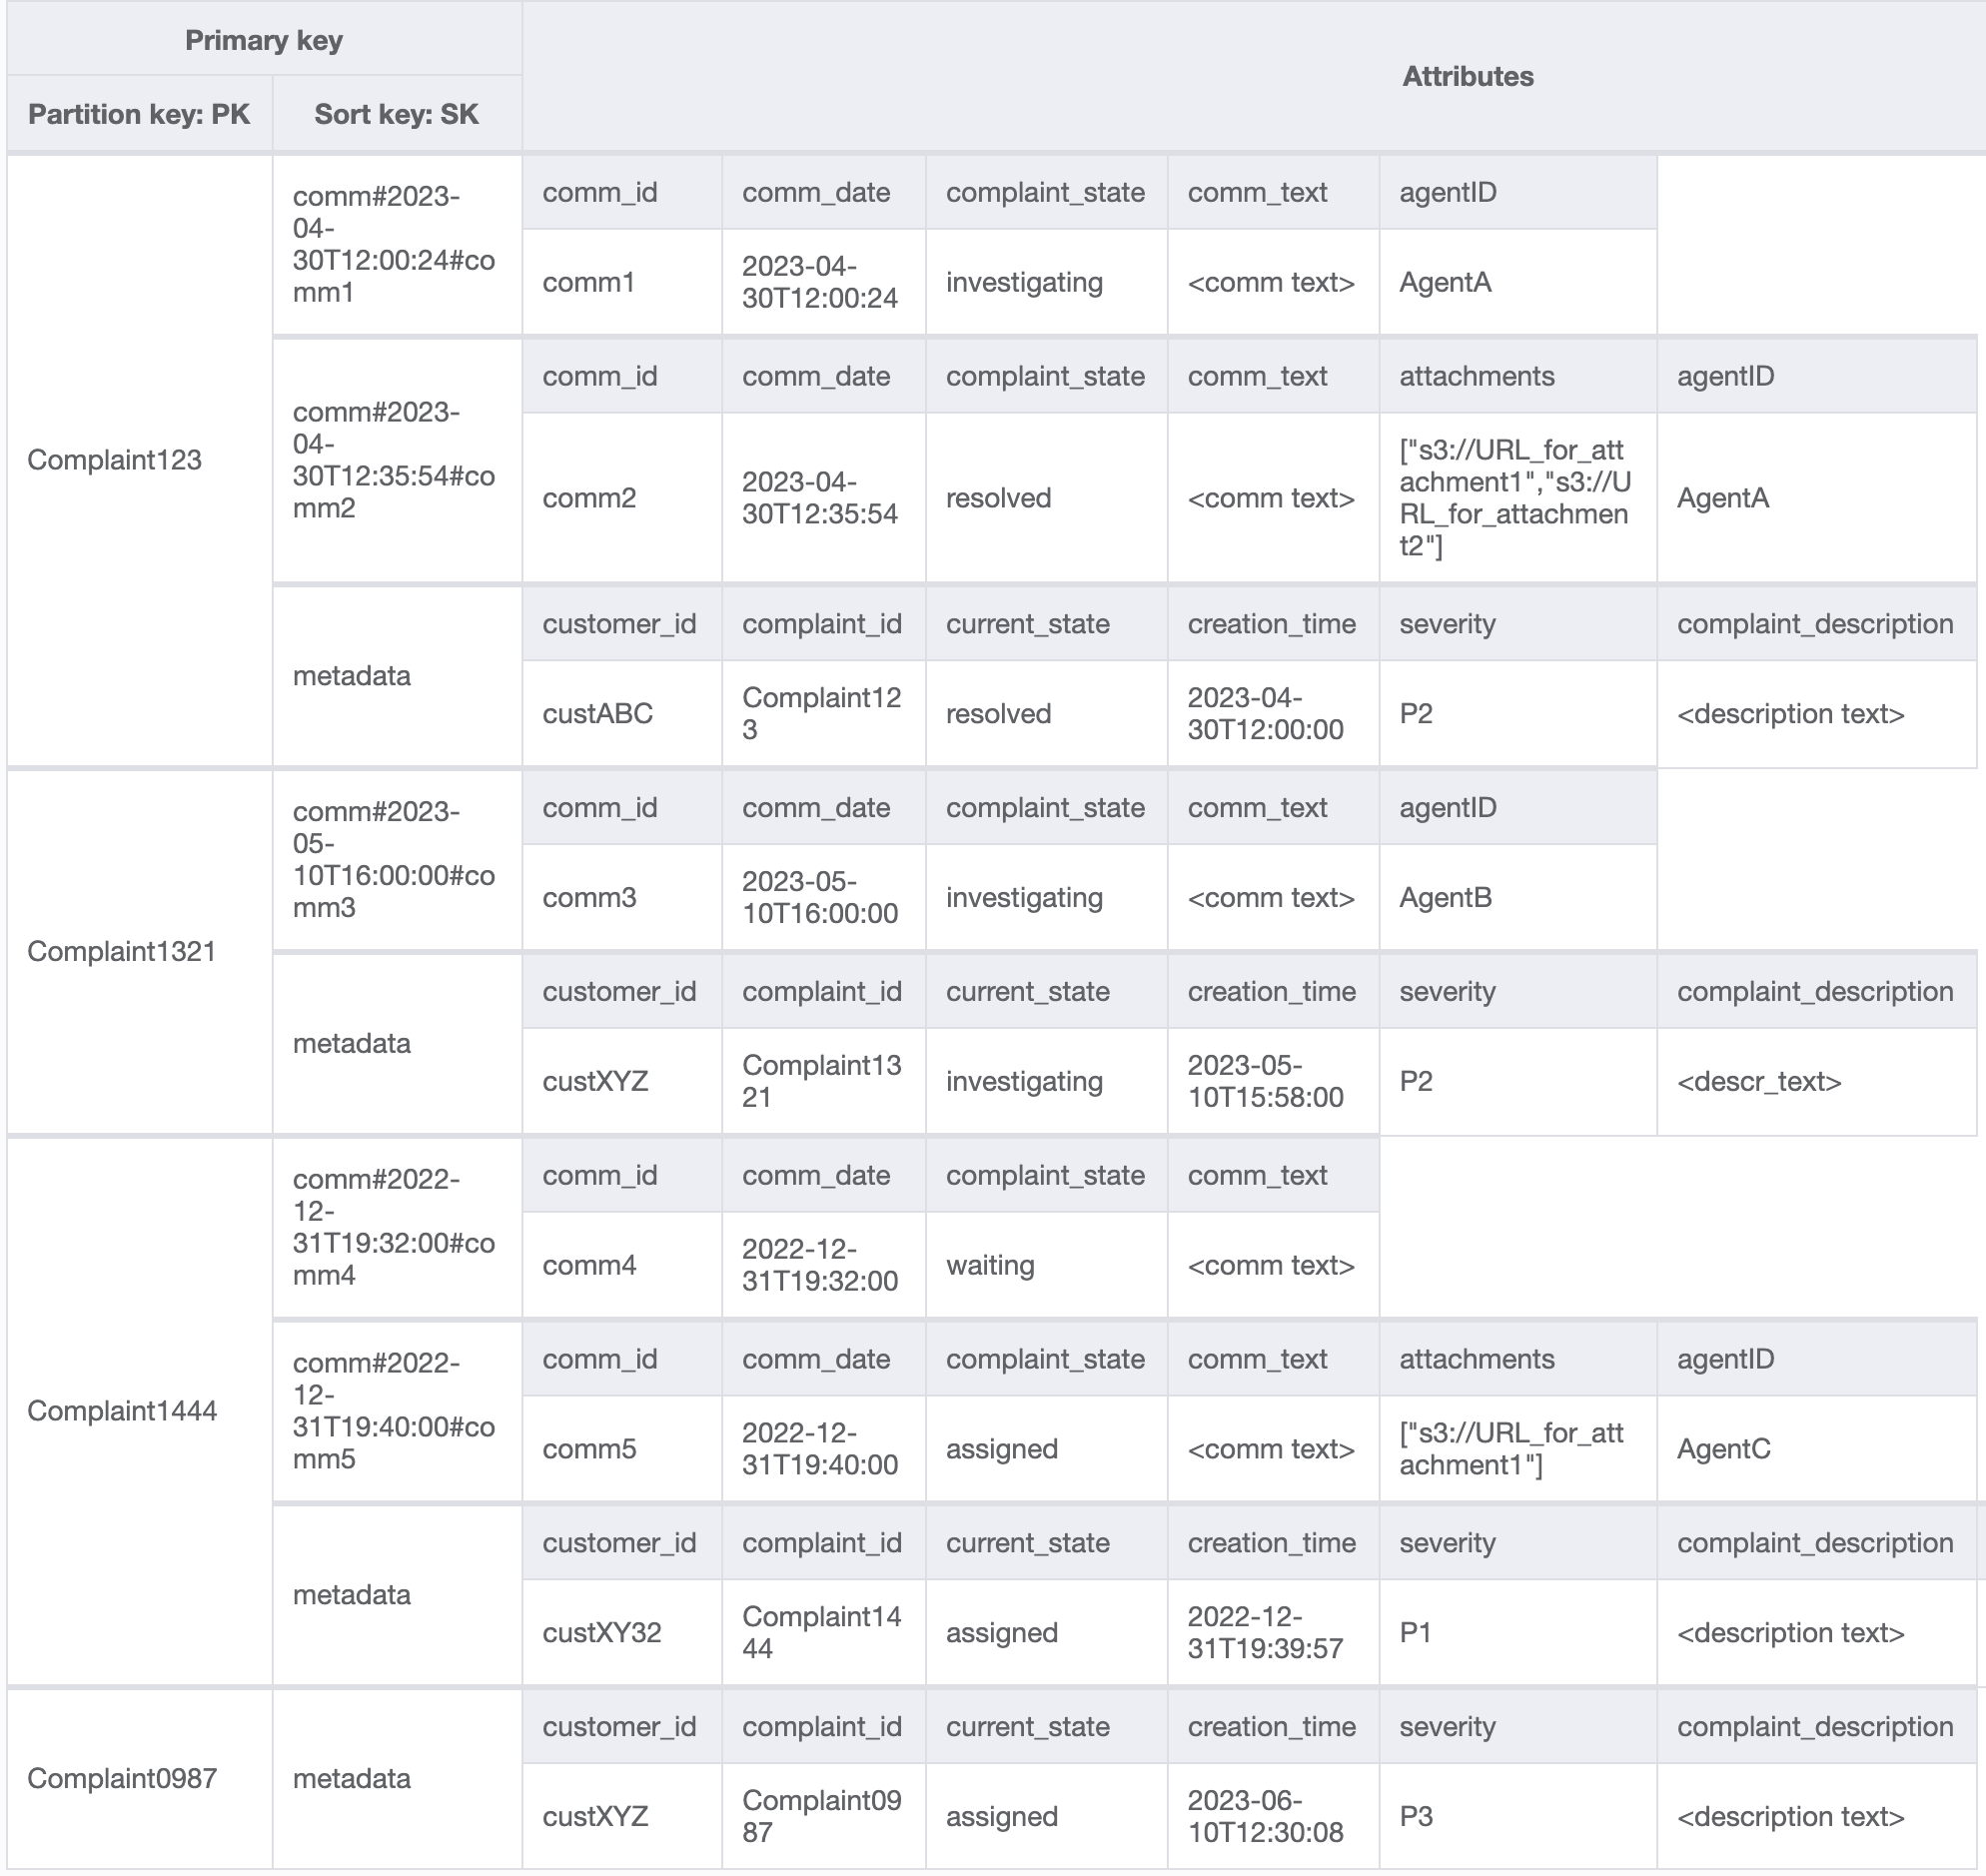Select the Partition key: PK column header
The width and height of the screenshot is (1986, 1876).
click(x=139, y=114)
